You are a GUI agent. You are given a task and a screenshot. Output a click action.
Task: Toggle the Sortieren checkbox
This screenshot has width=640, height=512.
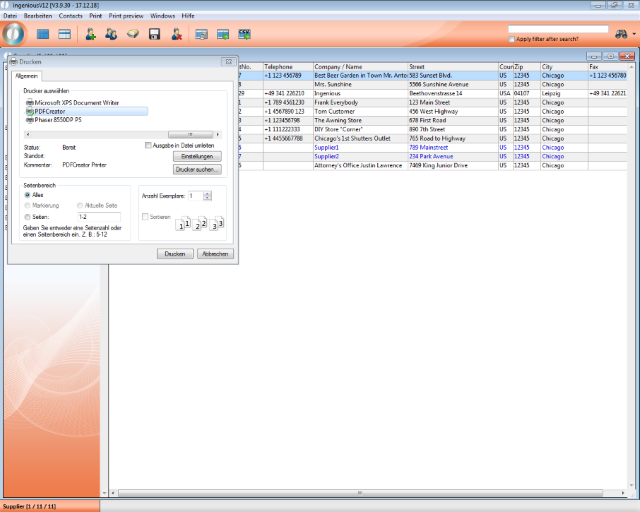click(145, 217)
